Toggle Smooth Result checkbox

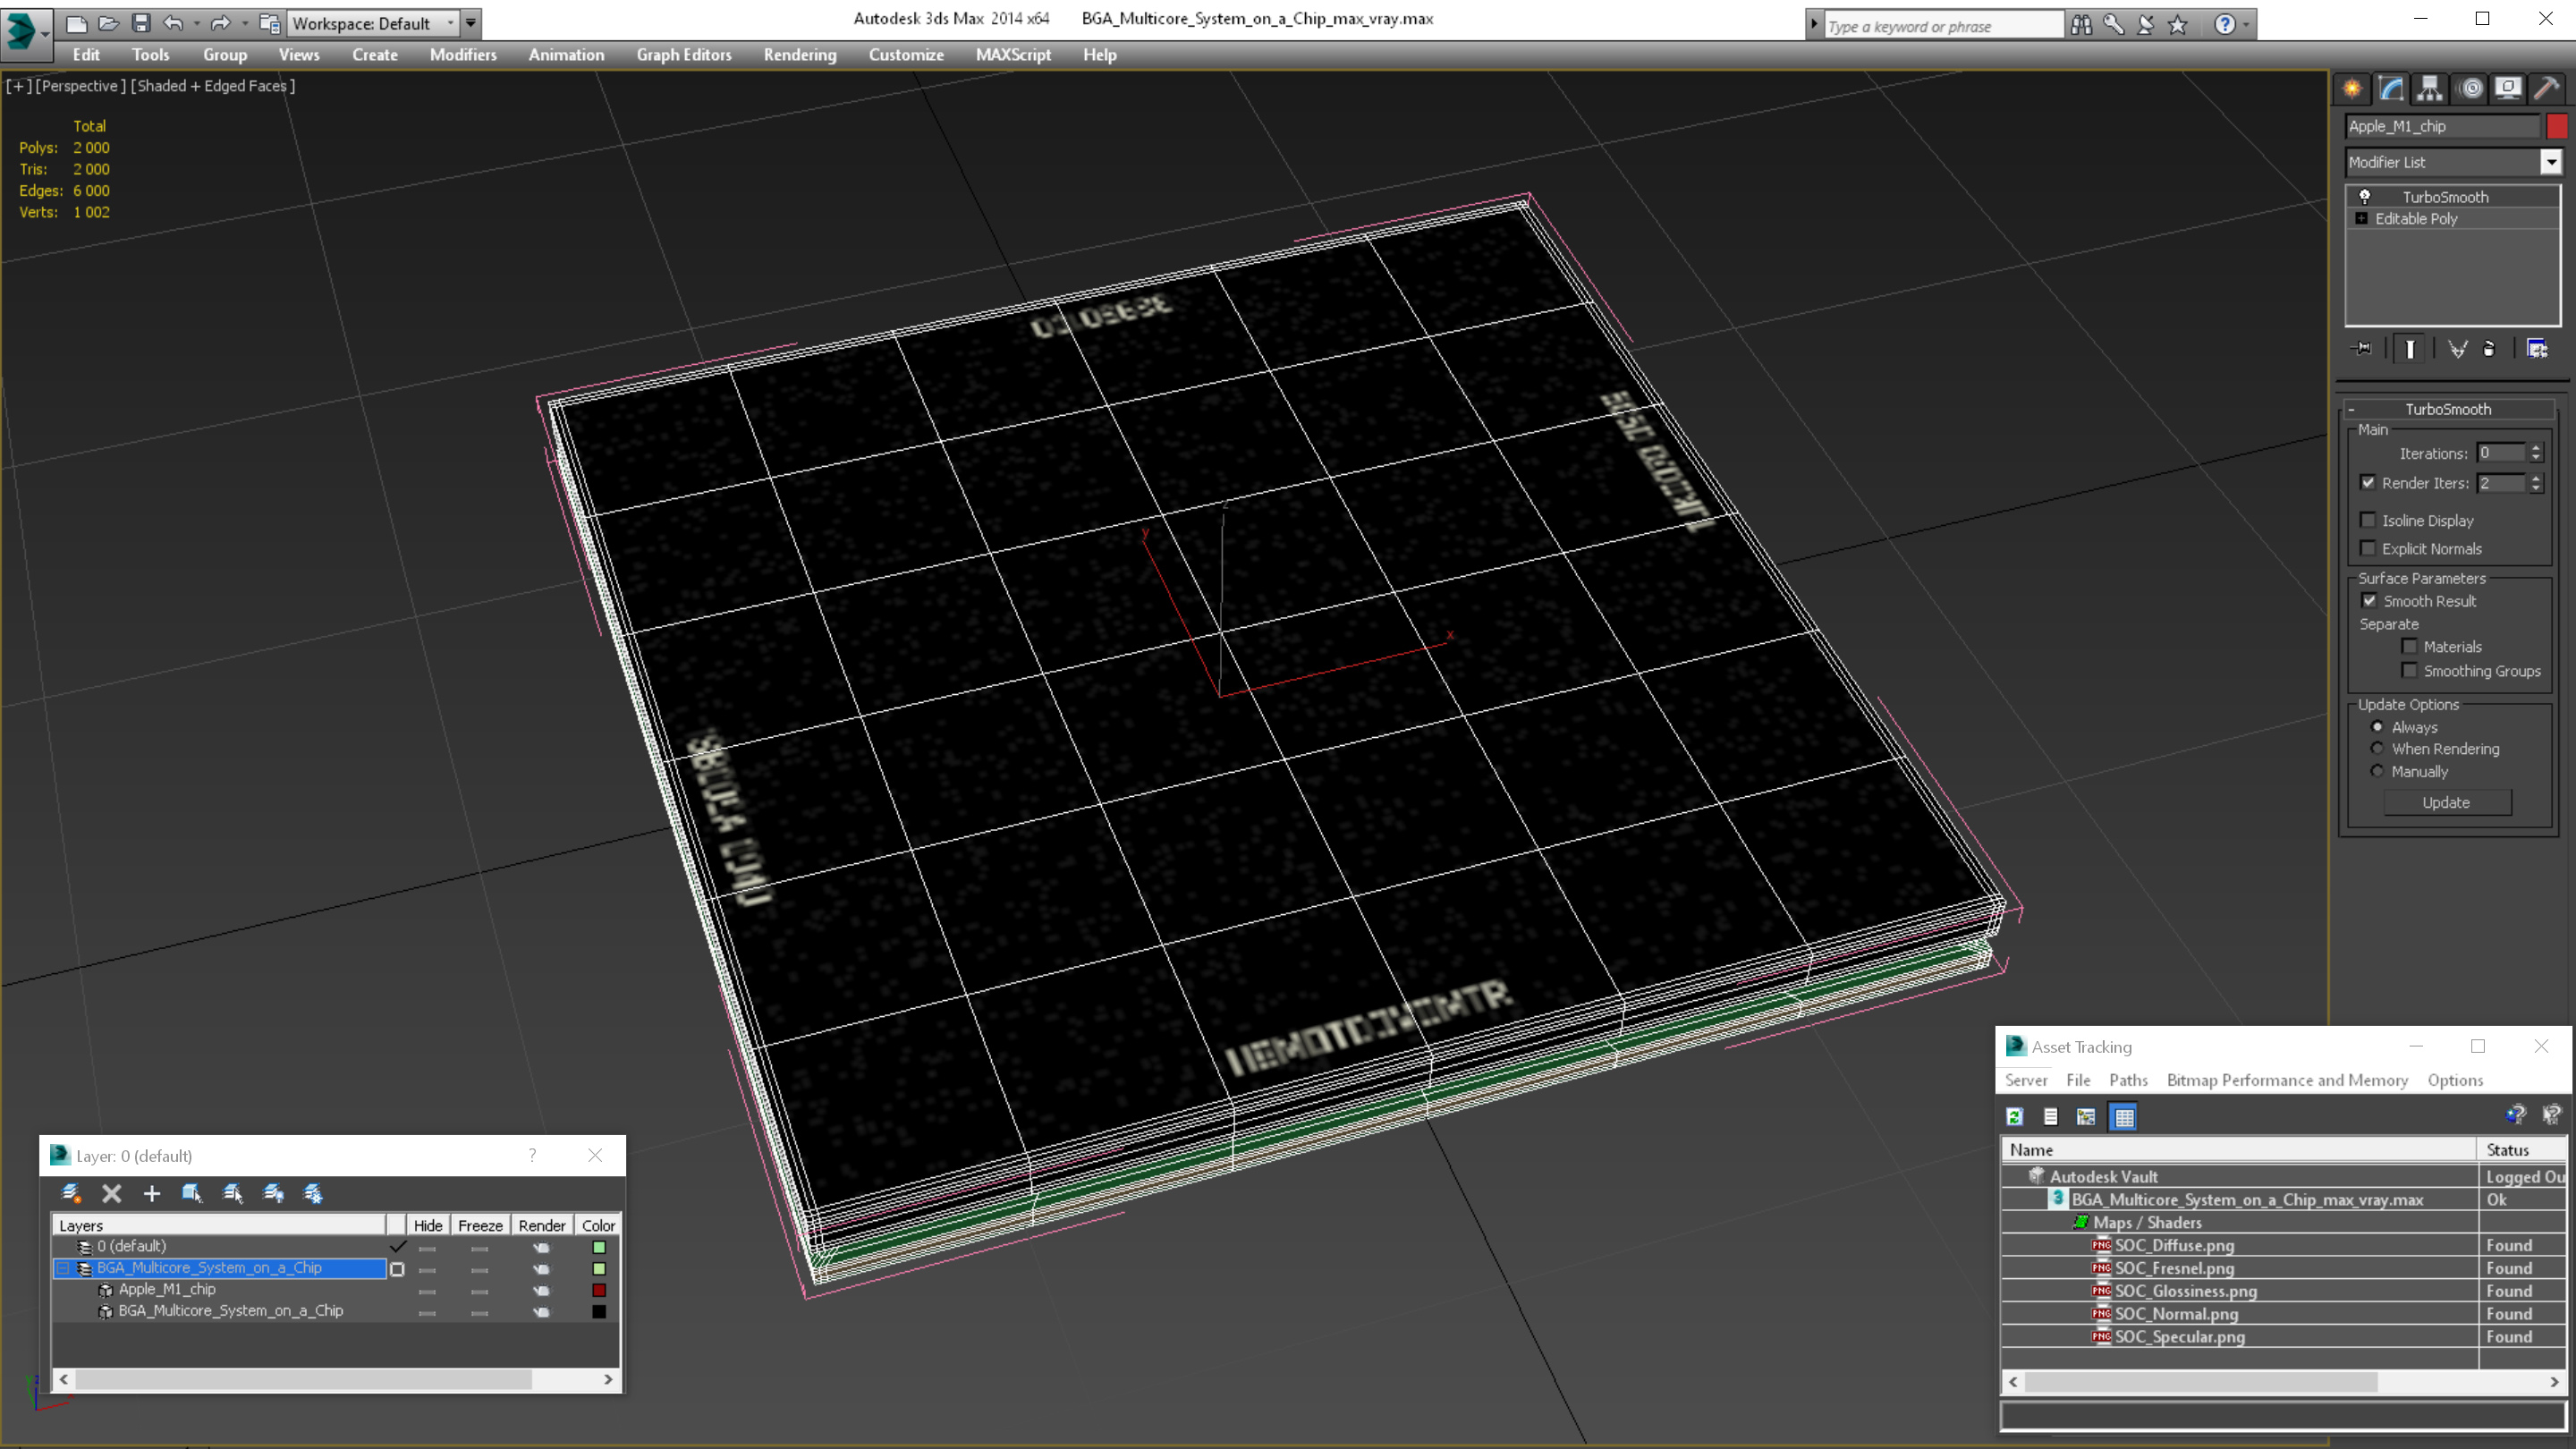pyautogui.click(x=2369, y=601)
